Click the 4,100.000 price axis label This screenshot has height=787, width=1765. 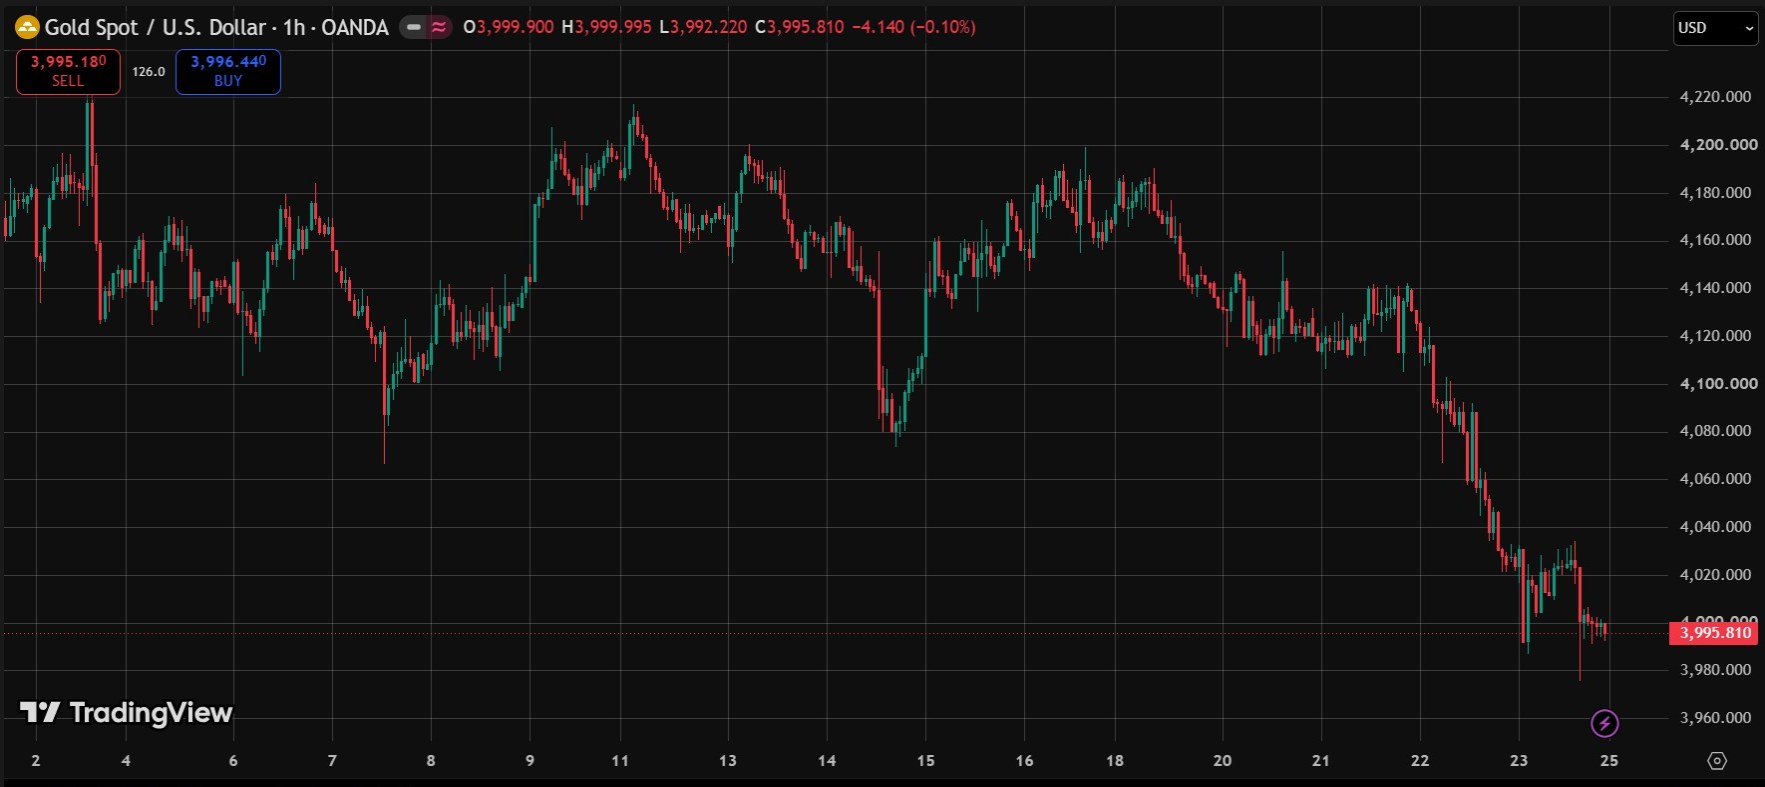tap(1718, 384)
